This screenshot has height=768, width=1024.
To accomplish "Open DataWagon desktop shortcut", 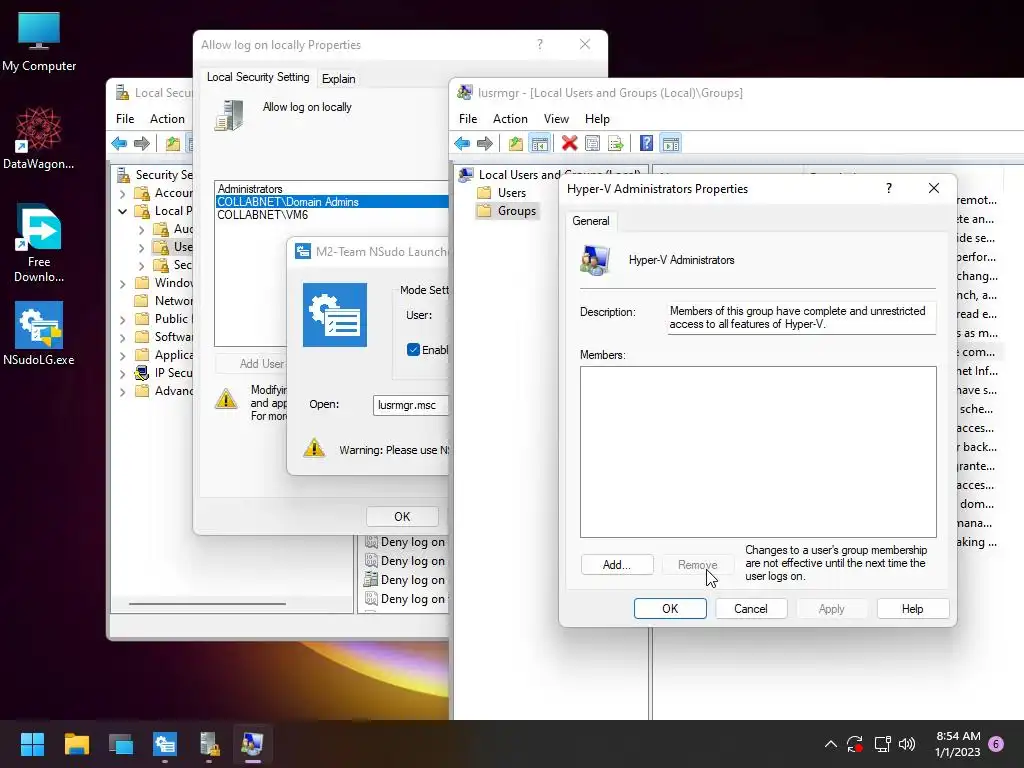I will click(x=39, y=138).
